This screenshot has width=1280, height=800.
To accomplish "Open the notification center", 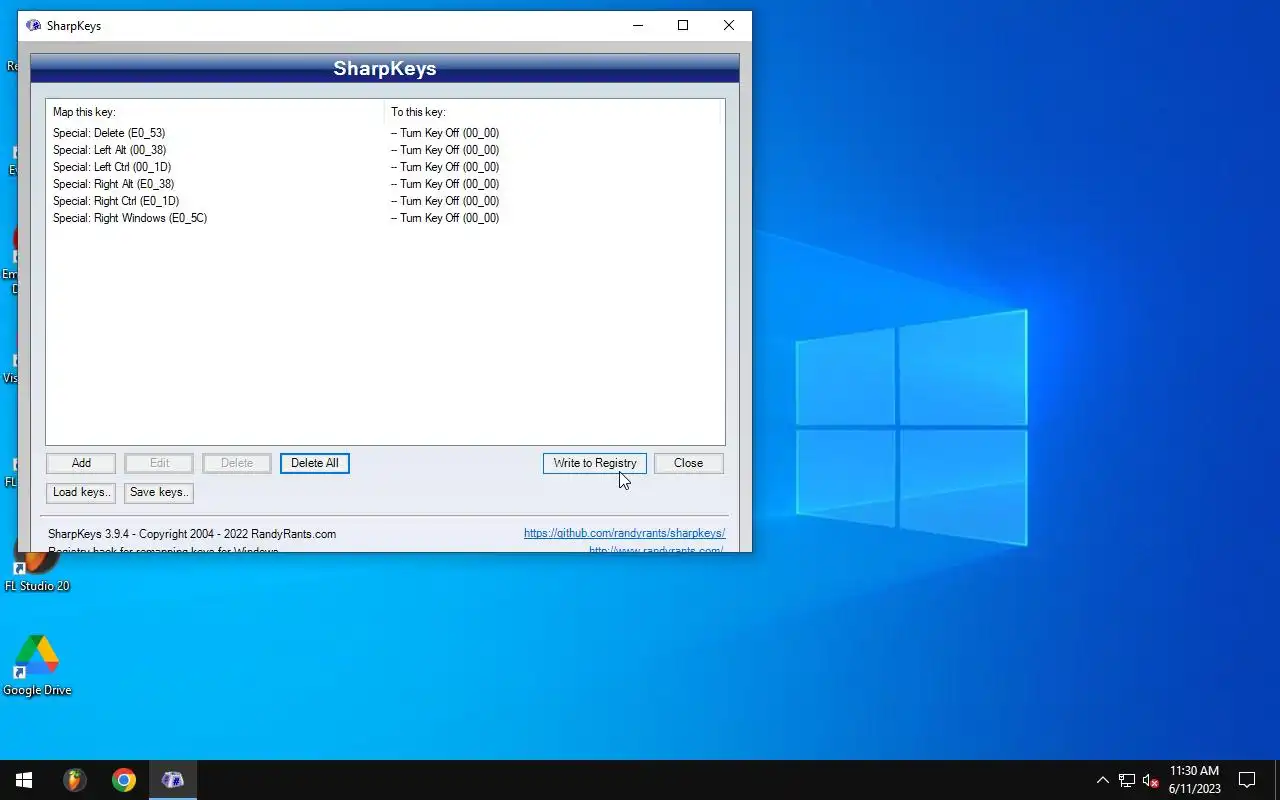I will (x=1247, y=780).
